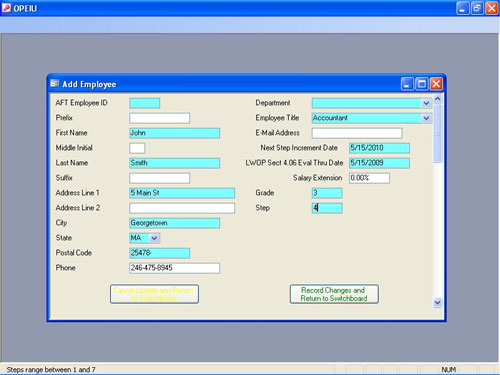
Task: Click the 'Employee Title' label
Action: pyautogui.click(x=277, y=118)
